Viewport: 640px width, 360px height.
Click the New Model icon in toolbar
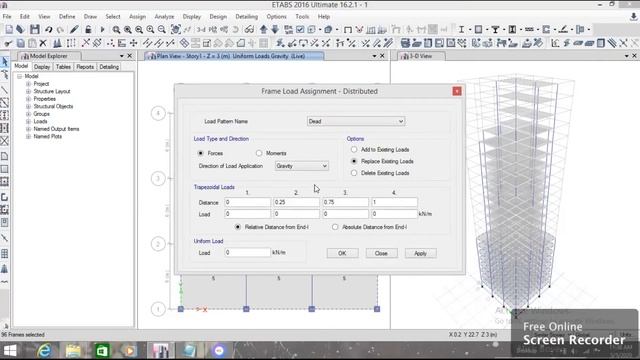(9, 29)
